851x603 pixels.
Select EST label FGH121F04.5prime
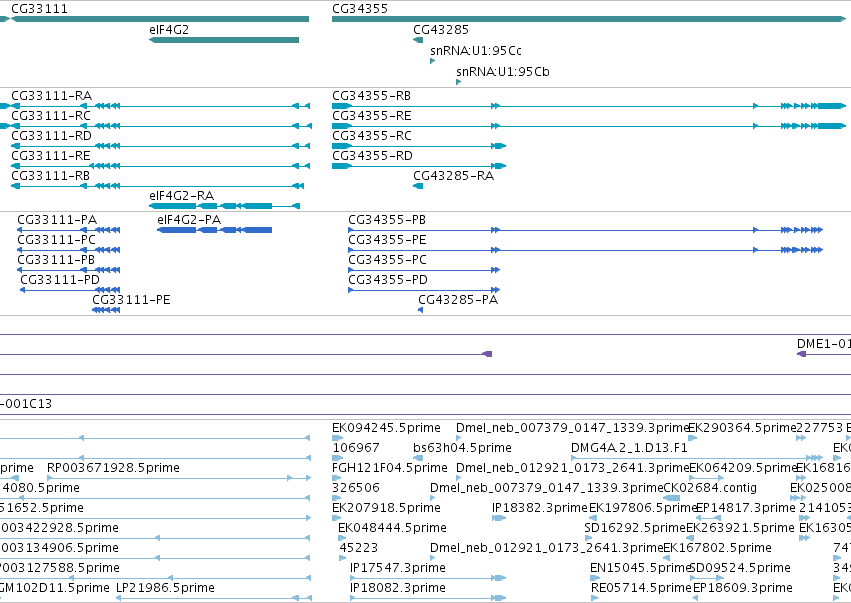click(x=390, y=468)
